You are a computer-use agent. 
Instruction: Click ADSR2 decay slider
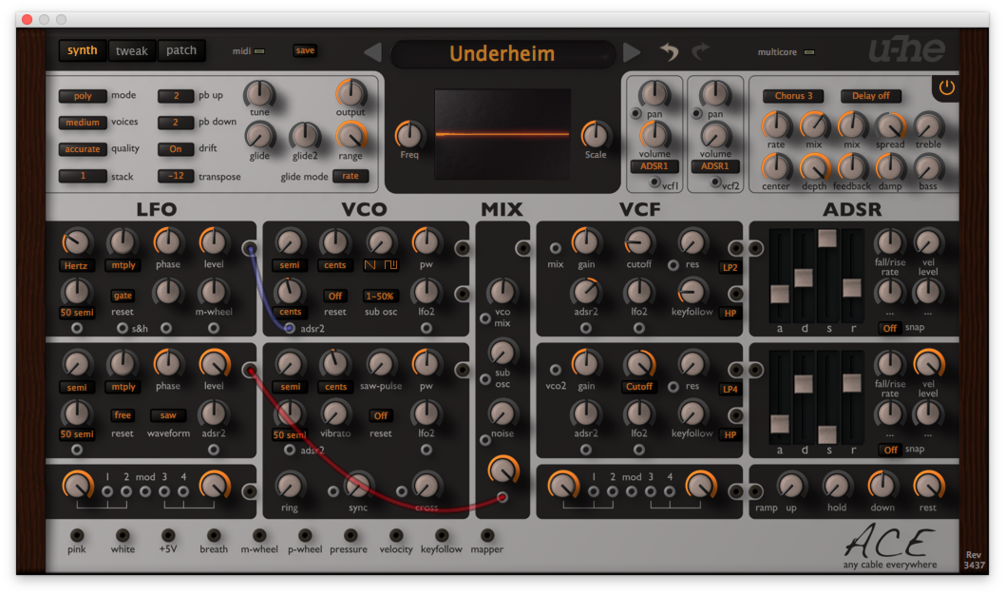click(x=804, y=384)
